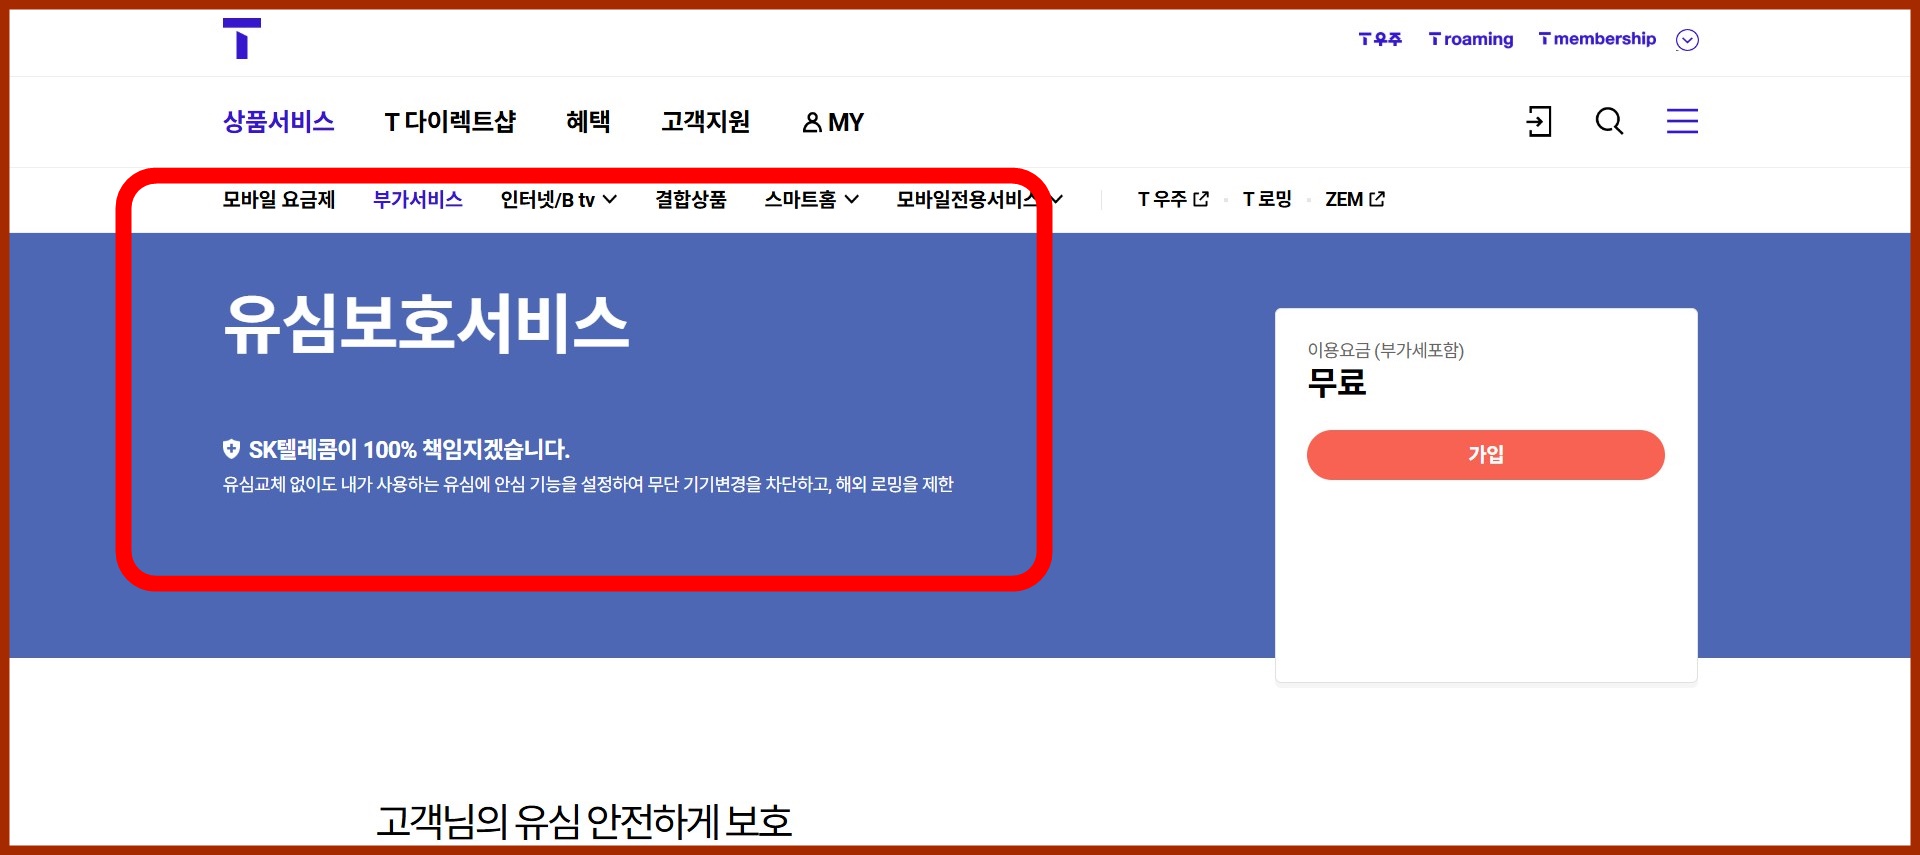
Task: Go to the 부가서비스 submenu
Action: click(418, 199)
